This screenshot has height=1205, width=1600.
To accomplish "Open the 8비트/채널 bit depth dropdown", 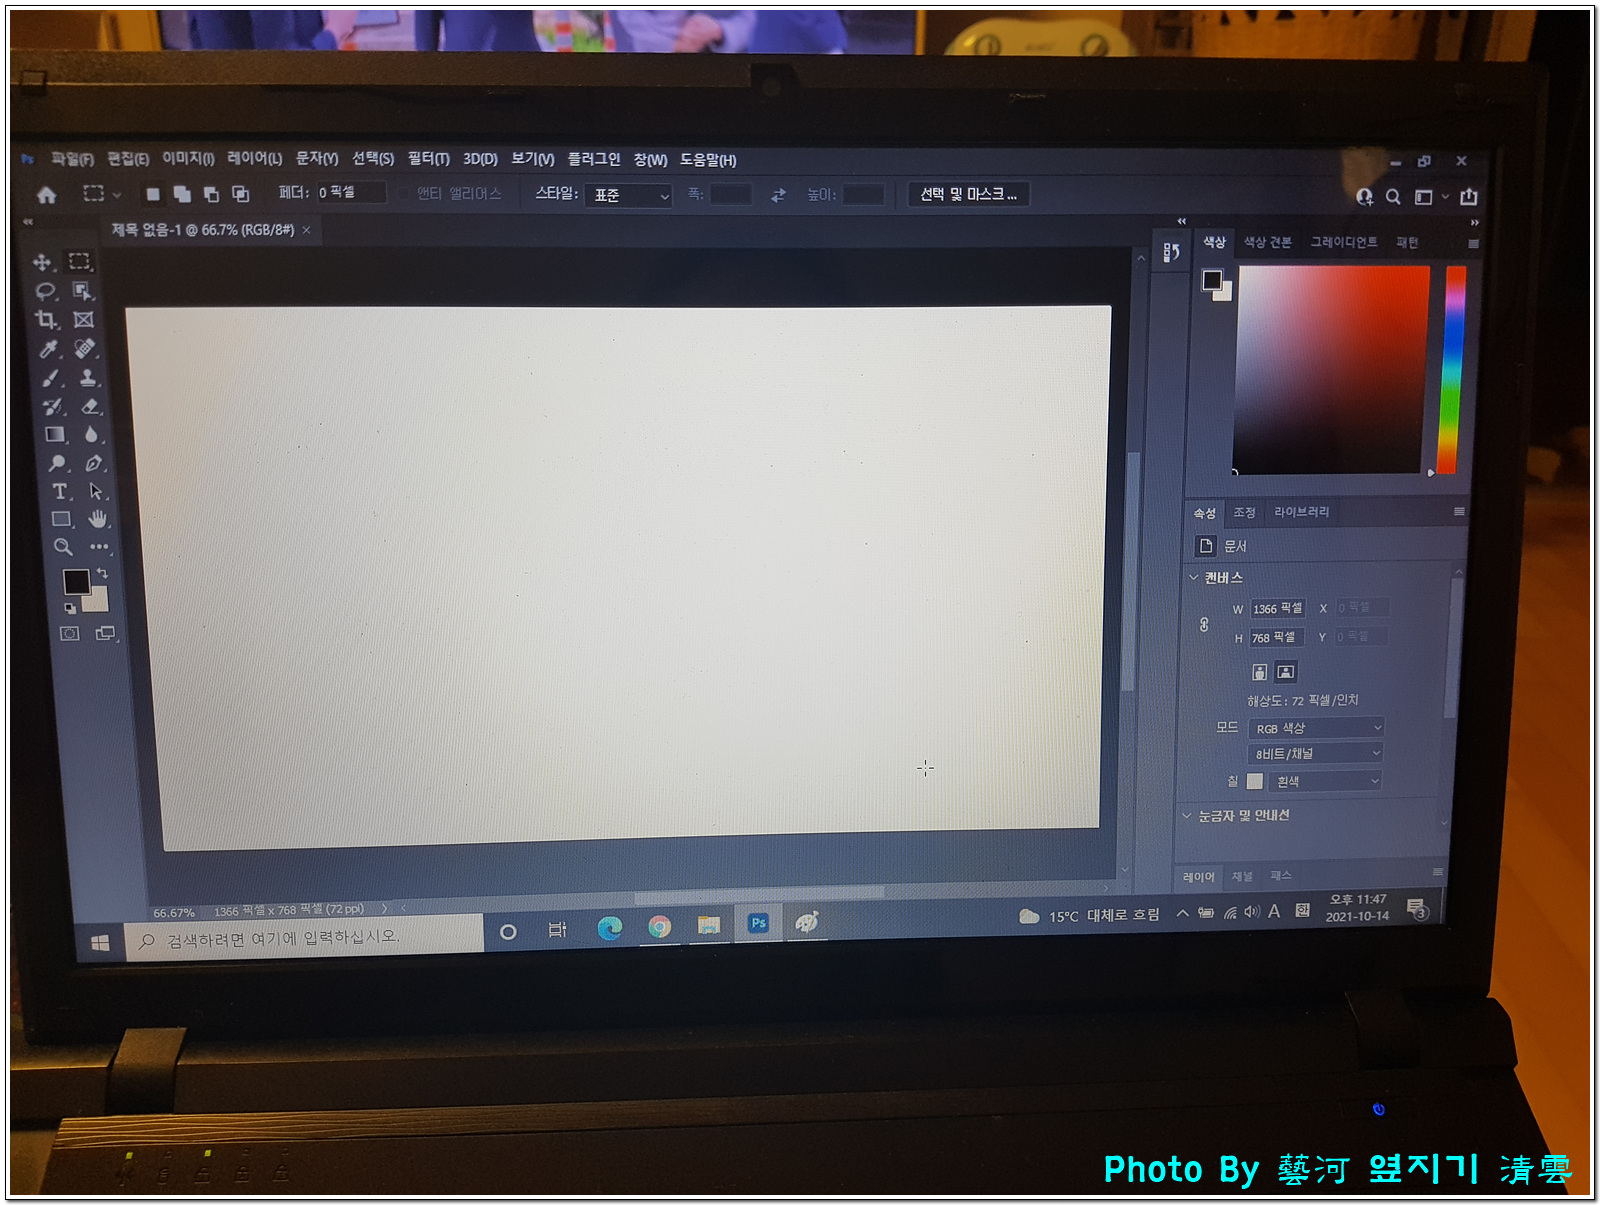I will [1315, 753].
